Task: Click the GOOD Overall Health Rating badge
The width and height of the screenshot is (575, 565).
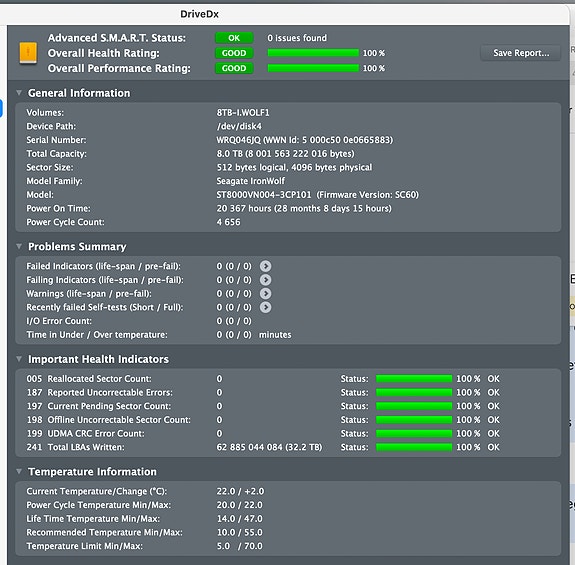Action: coord(234,53)
